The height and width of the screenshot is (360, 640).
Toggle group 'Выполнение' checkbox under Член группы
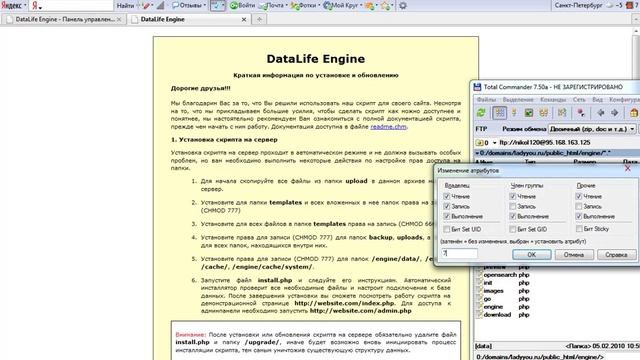(513, 216)
